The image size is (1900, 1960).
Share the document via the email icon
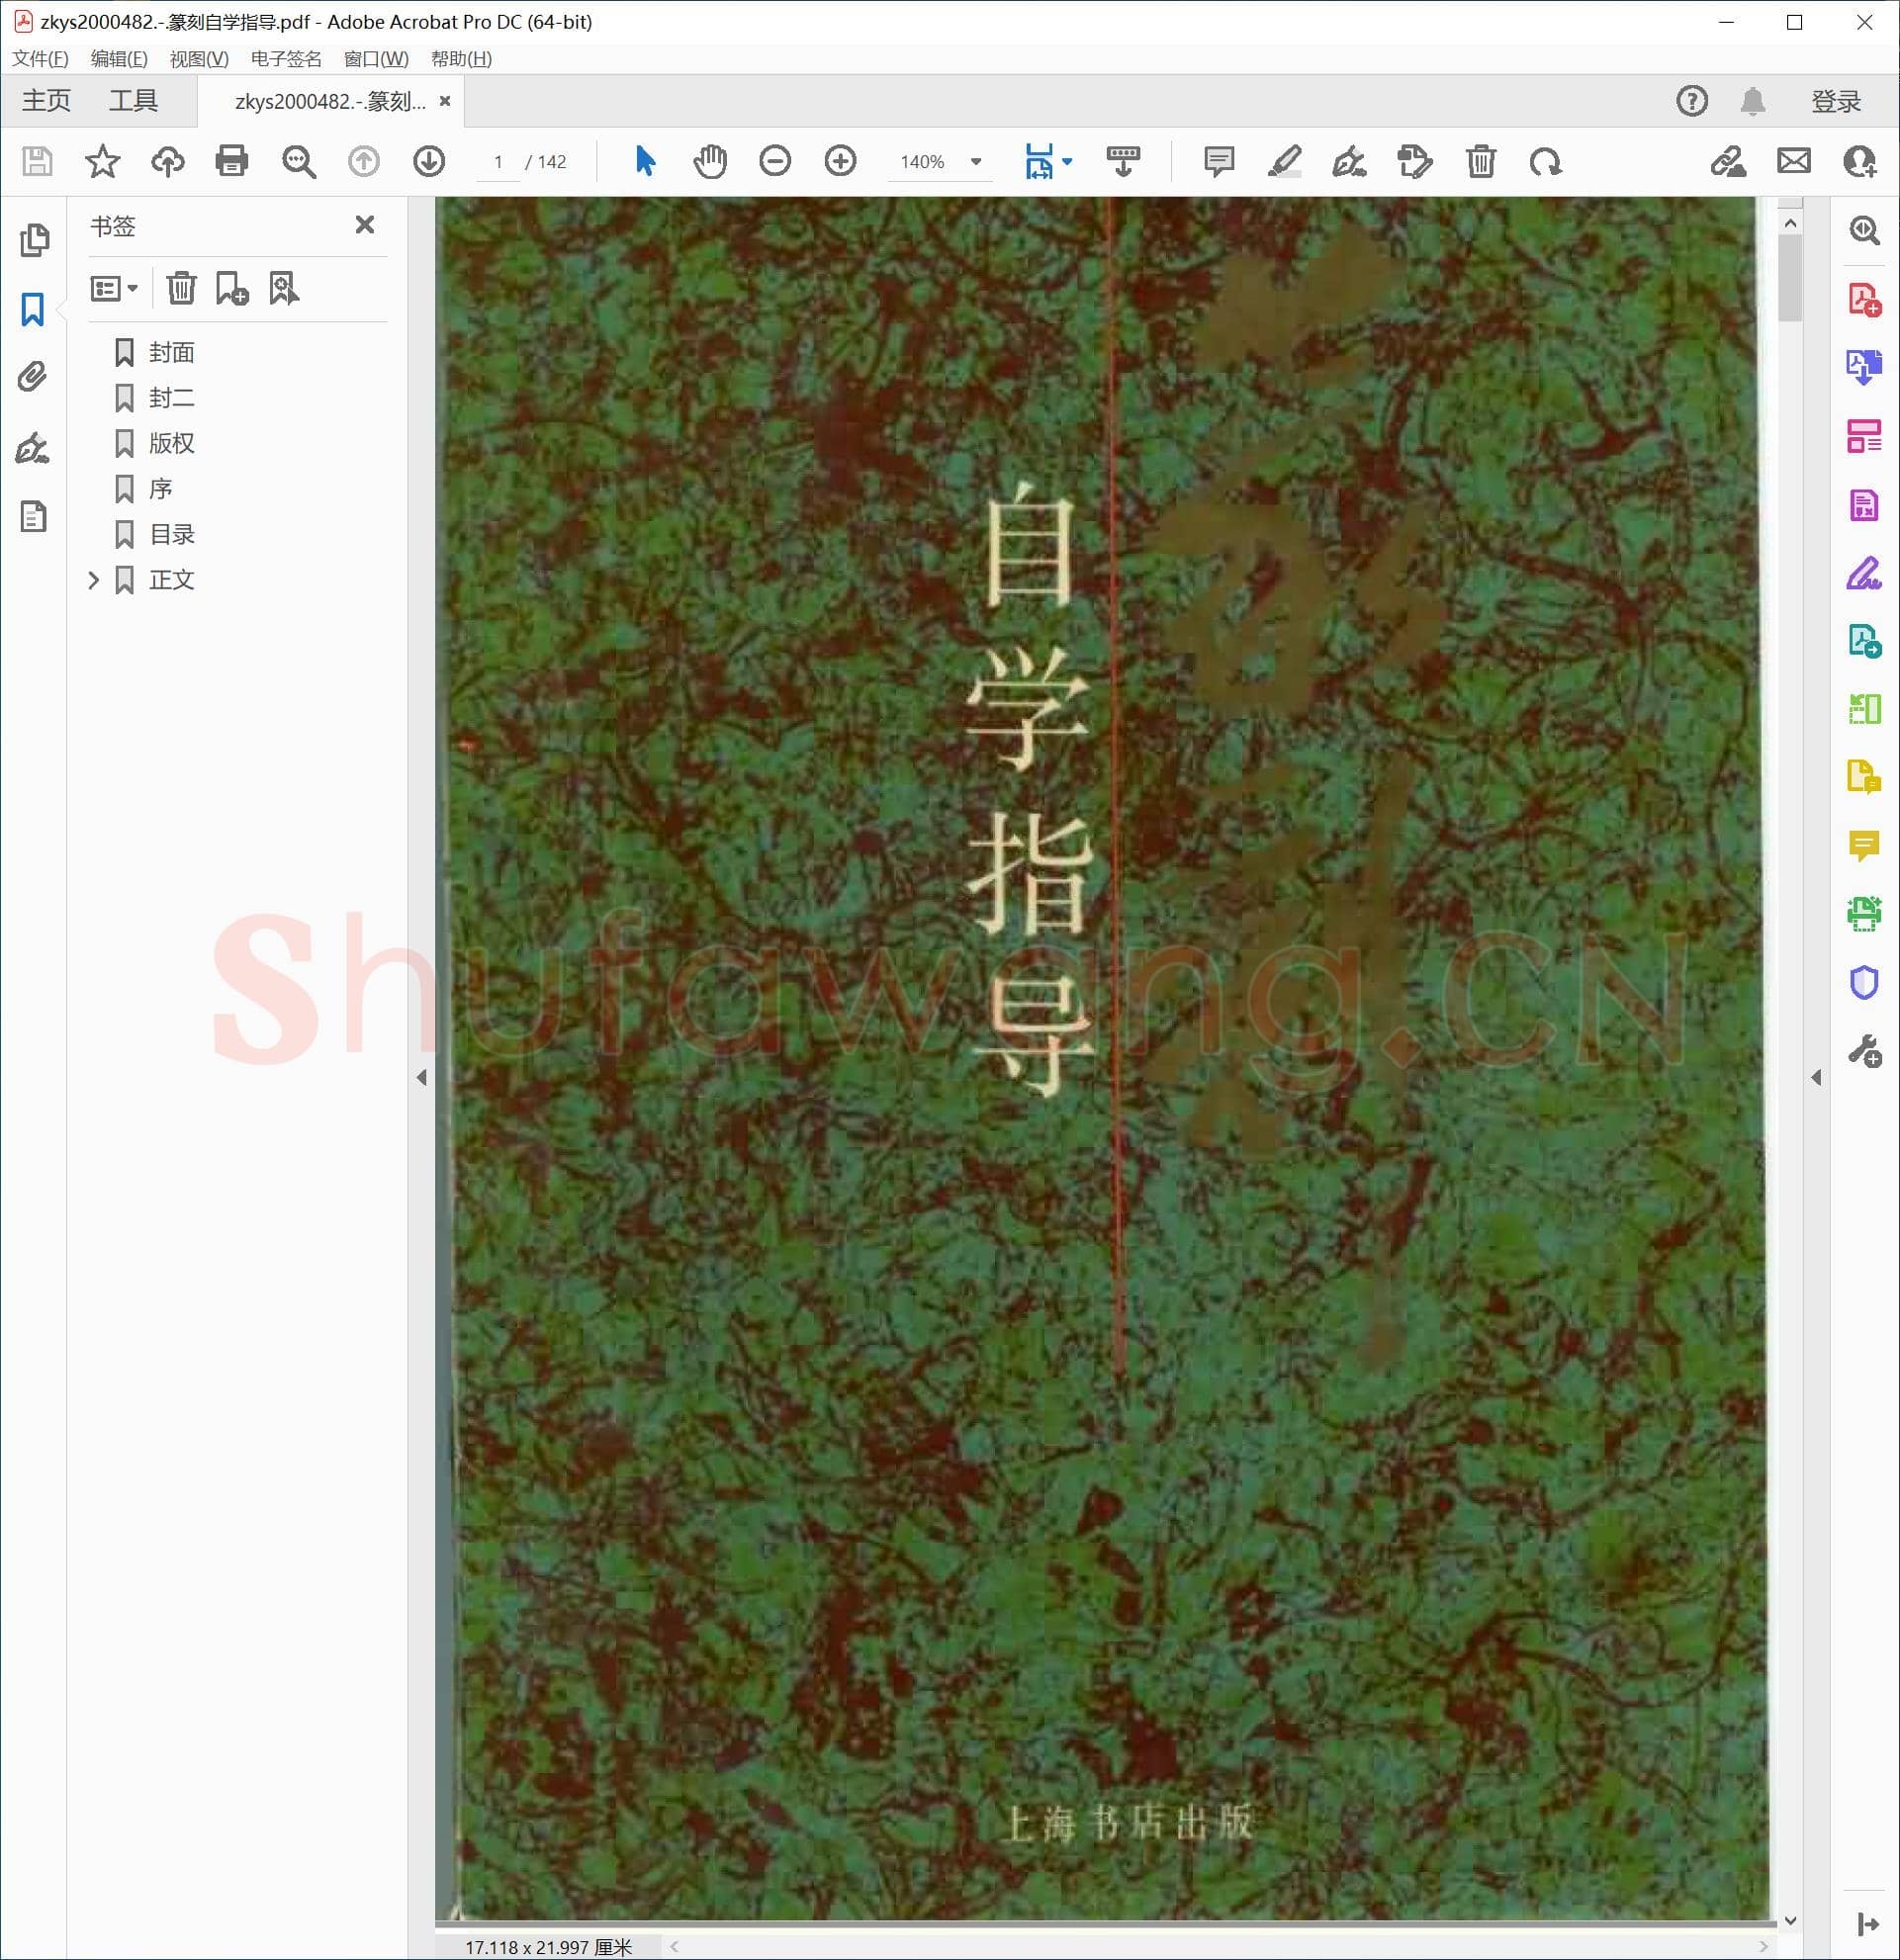tap(1793, 161)
